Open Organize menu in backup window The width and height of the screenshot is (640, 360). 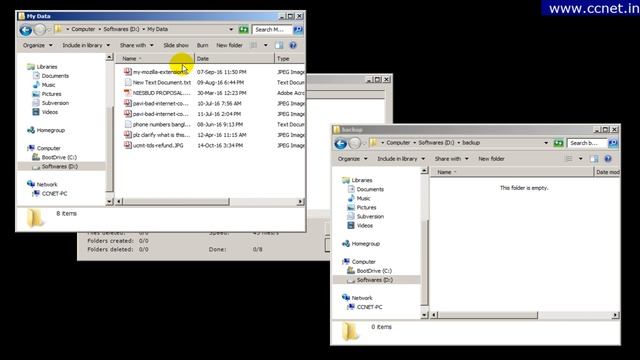point(353,159)
